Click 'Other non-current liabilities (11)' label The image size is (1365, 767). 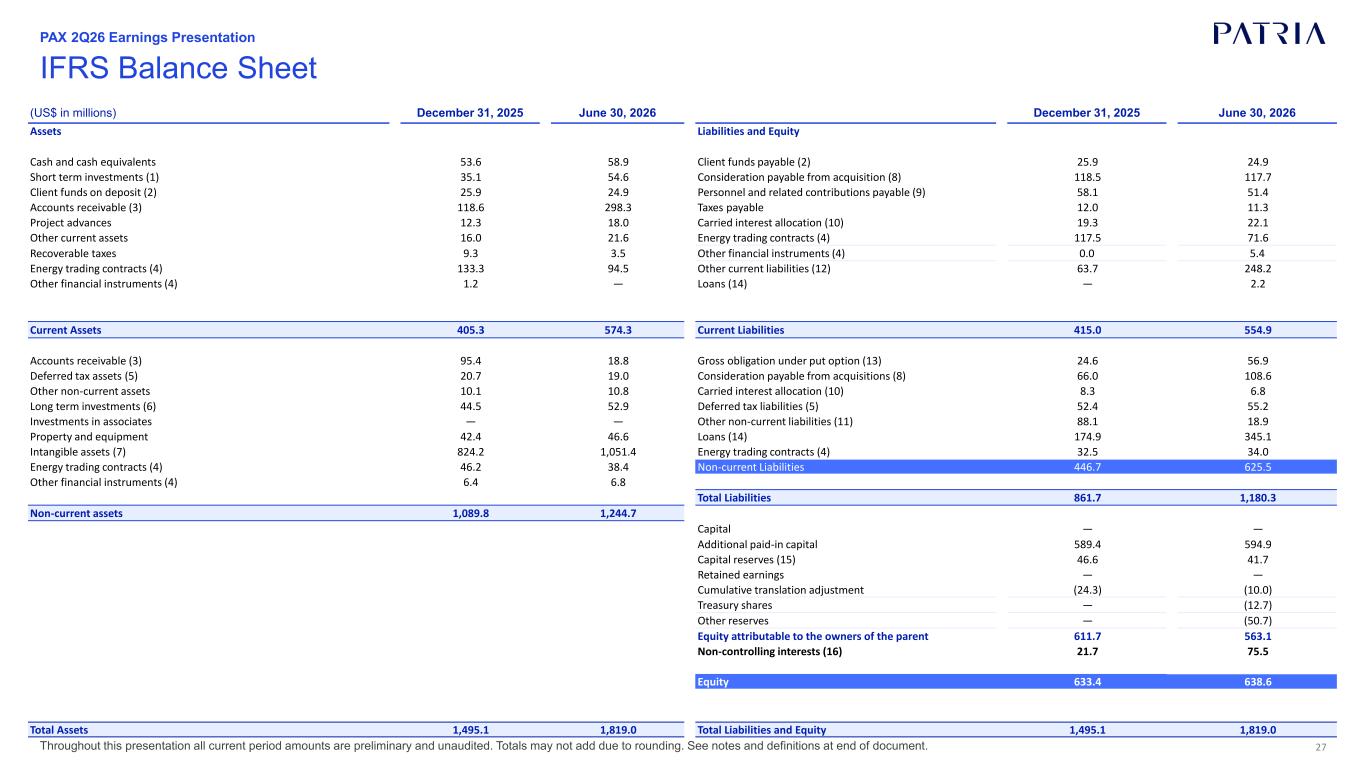tap(775, 421)
